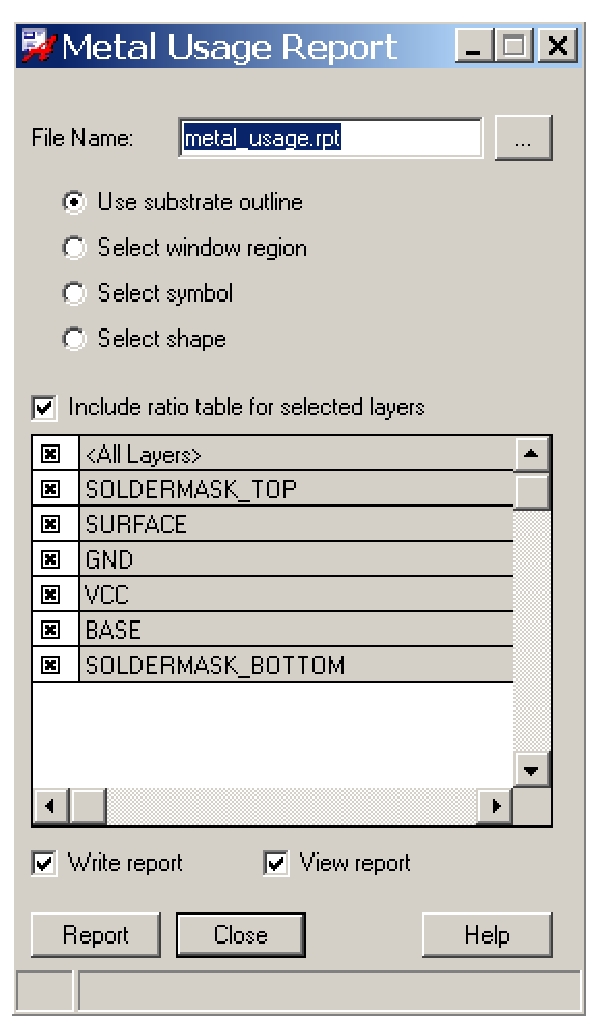Click the layer list scroll up arrow
Viewport: 602px width, 1031px height.
click(532, 454)
